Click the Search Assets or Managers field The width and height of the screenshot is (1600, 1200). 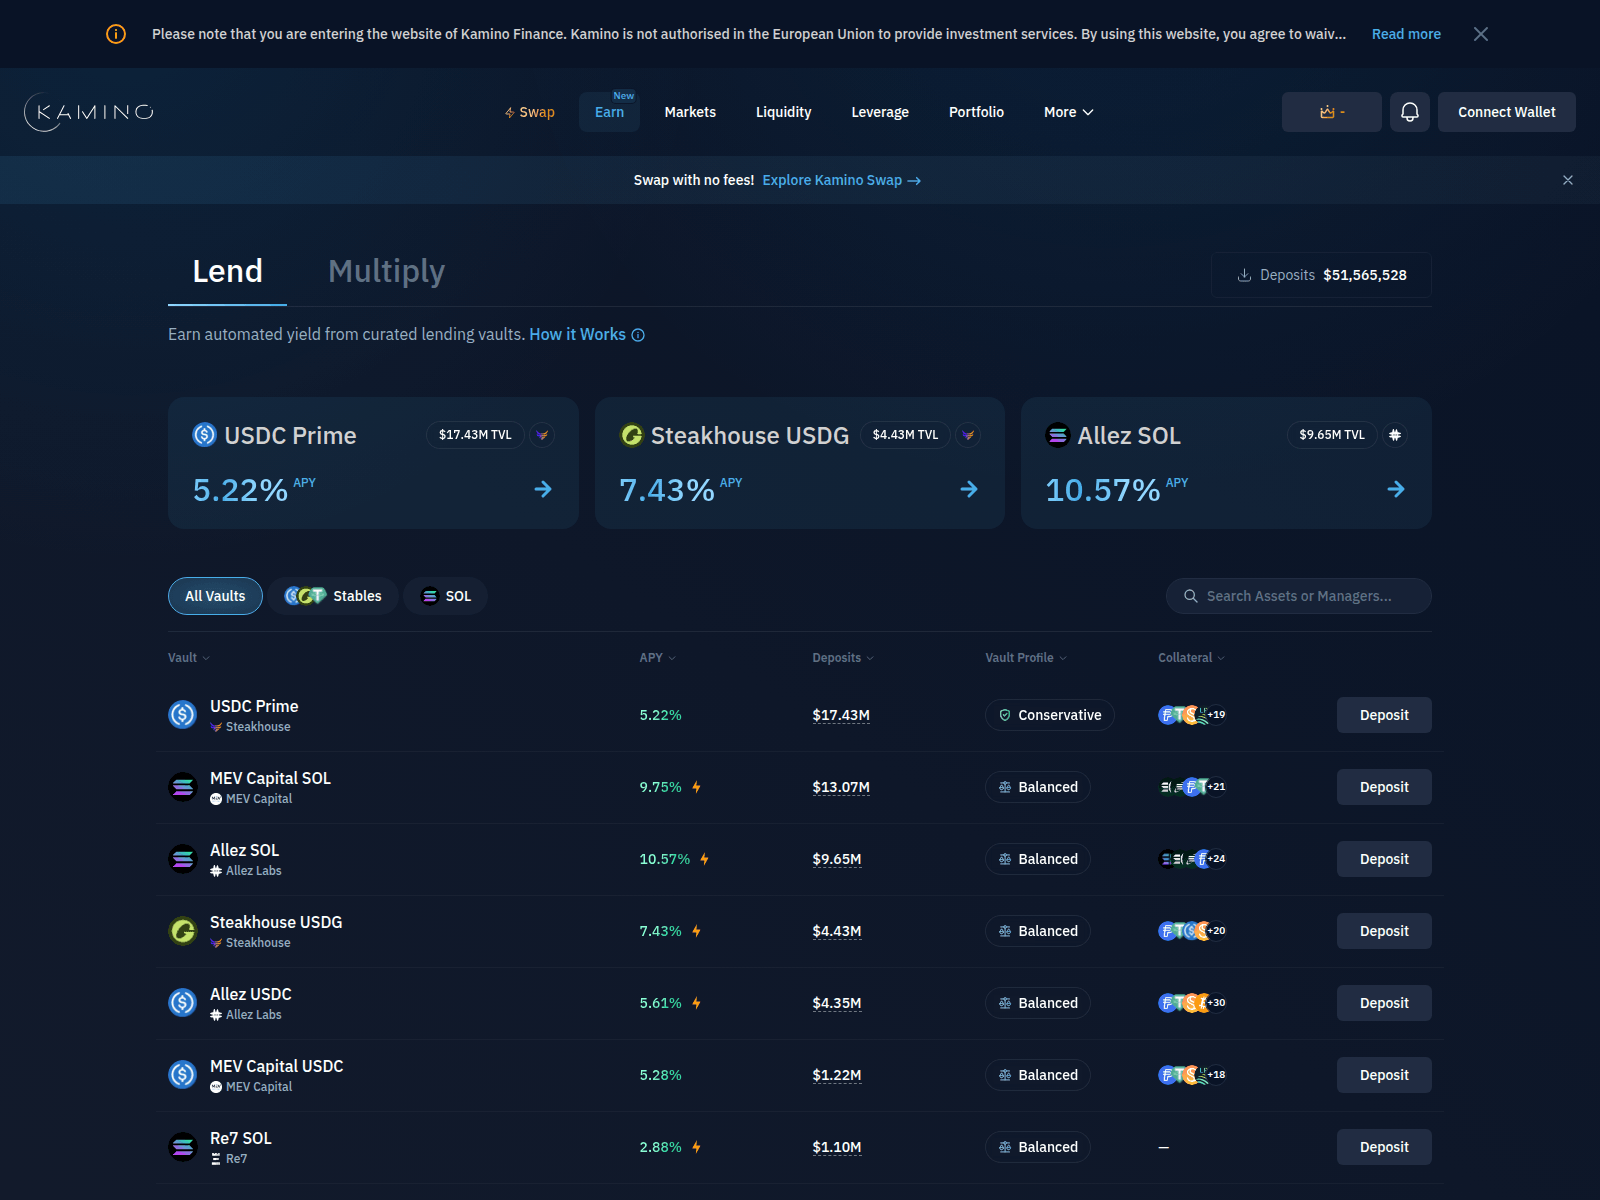(x=1299, y=596)
